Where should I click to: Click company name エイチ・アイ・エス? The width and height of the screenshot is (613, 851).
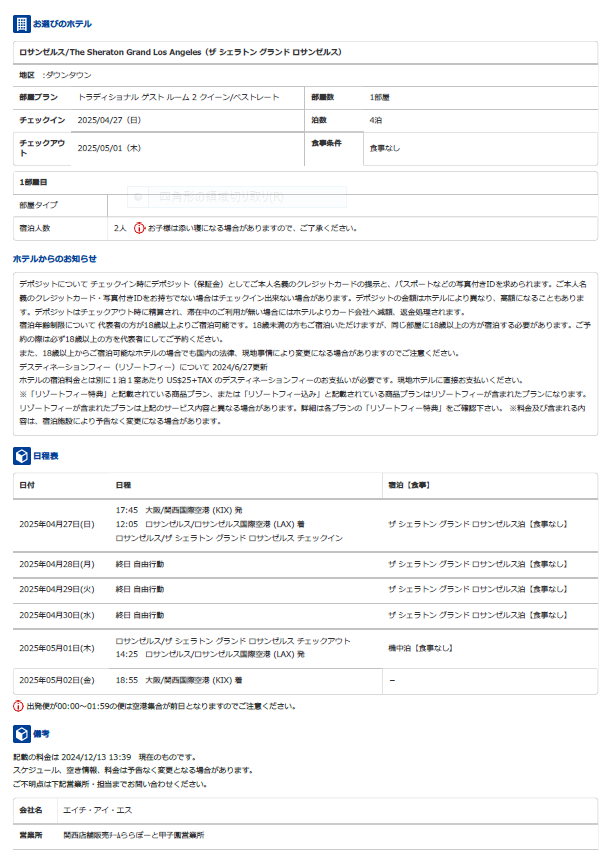98,810
